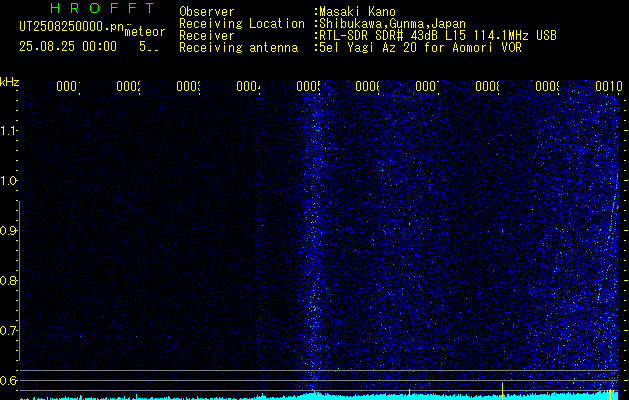This screenshot has width=629, height=400.
Task: Select the file name UT2508250000.pn
Action: (x=71, y=27)
